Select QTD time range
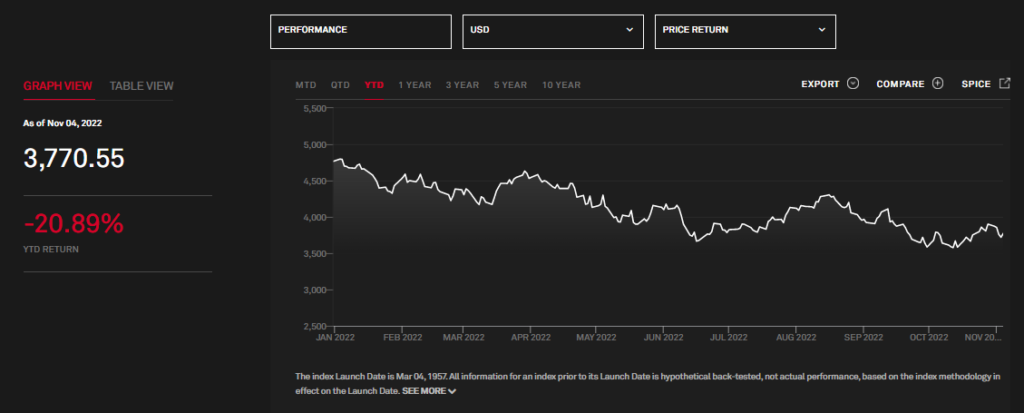Viewport: 1024px width, 413px height. pos(340,85)
